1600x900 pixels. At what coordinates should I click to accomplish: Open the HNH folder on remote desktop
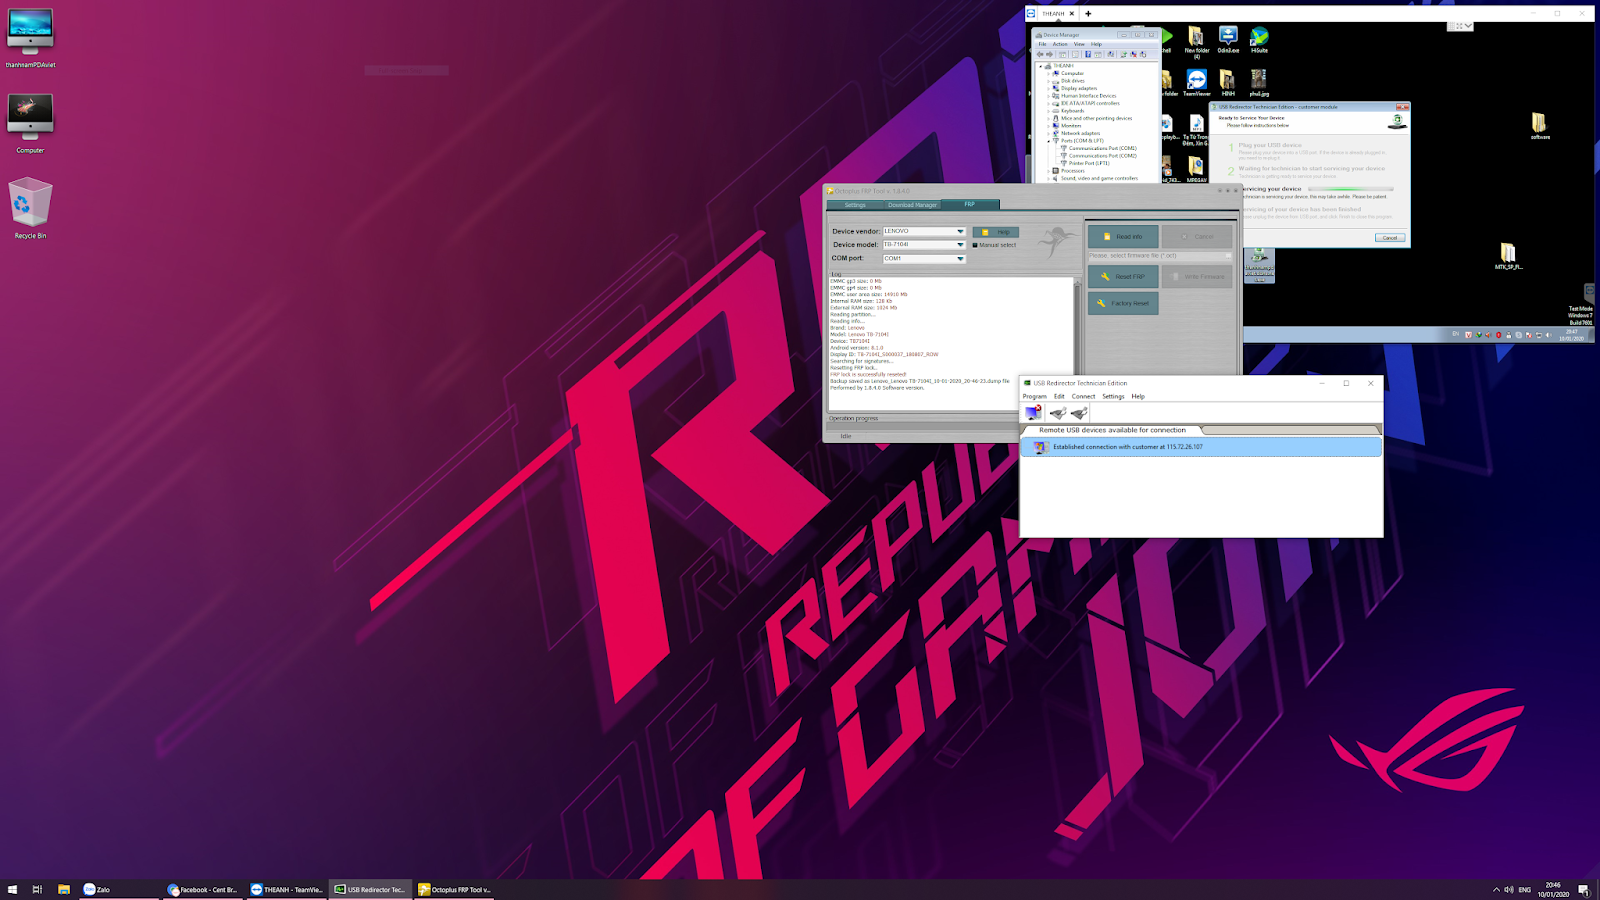tap(1228, 83)
